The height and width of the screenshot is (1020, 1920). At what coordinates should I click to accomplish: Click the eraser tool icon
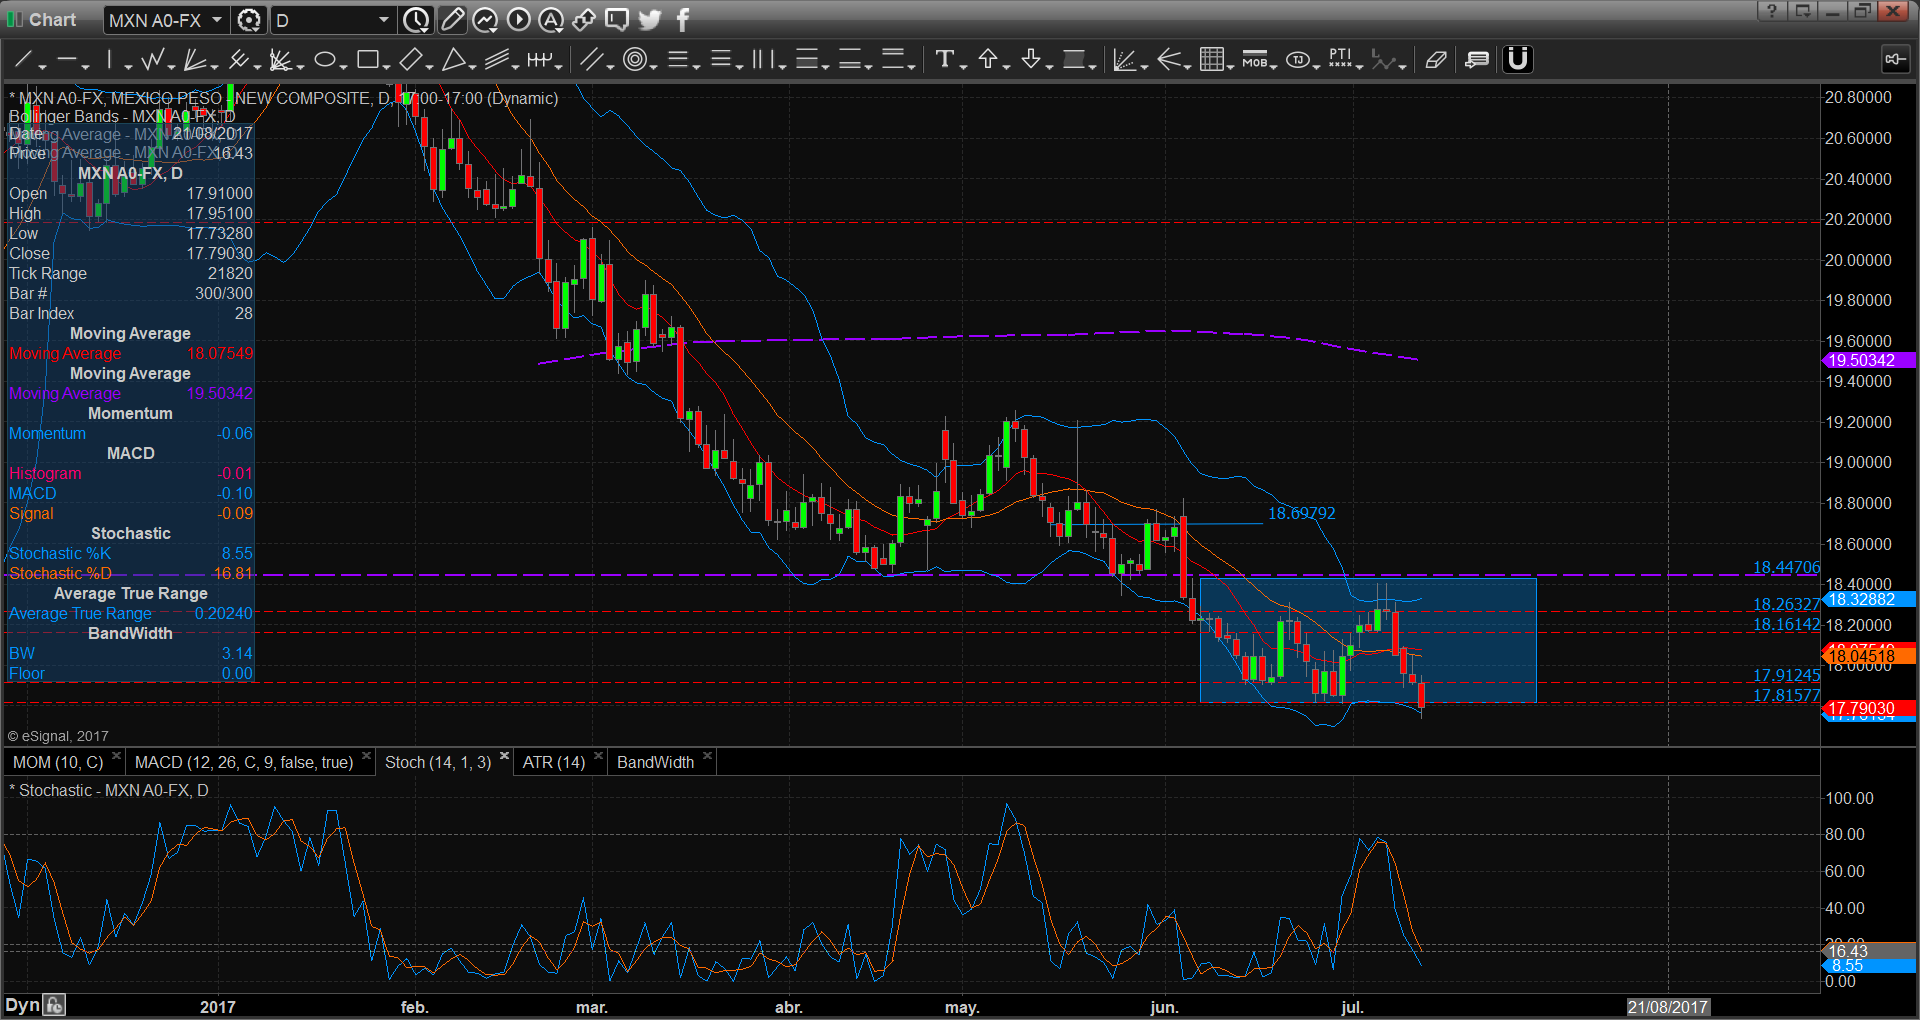1436,60
